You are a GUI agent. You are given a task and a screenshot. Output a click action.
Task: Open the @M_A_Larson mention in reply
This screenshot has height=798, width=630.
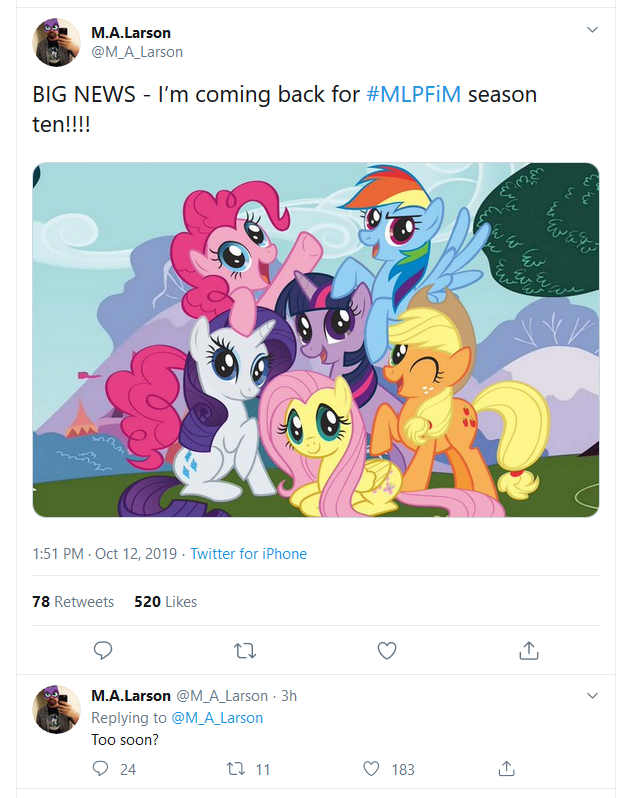[217, 718]
